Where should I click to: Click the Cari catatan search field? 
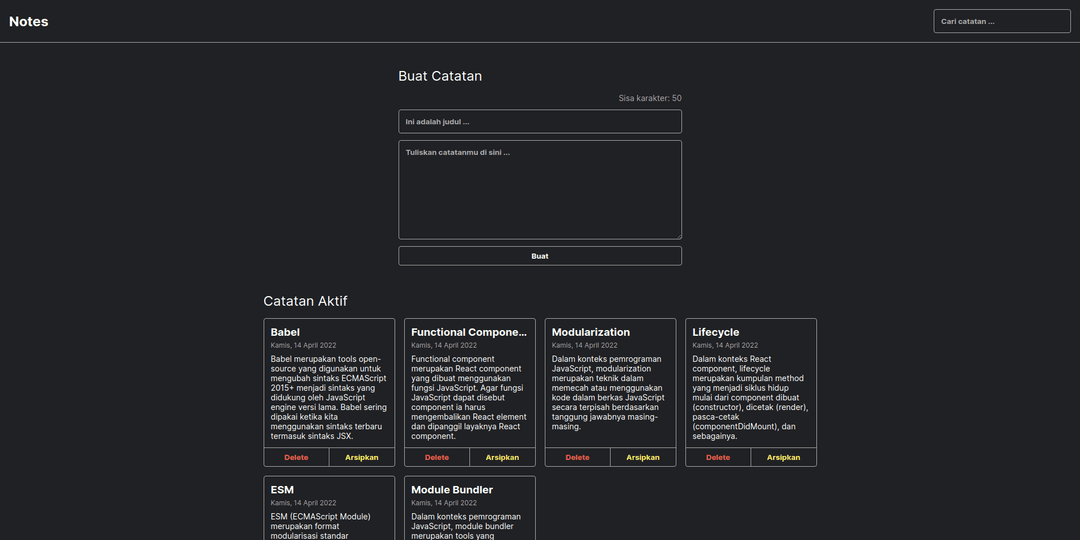pos(1001,21)
